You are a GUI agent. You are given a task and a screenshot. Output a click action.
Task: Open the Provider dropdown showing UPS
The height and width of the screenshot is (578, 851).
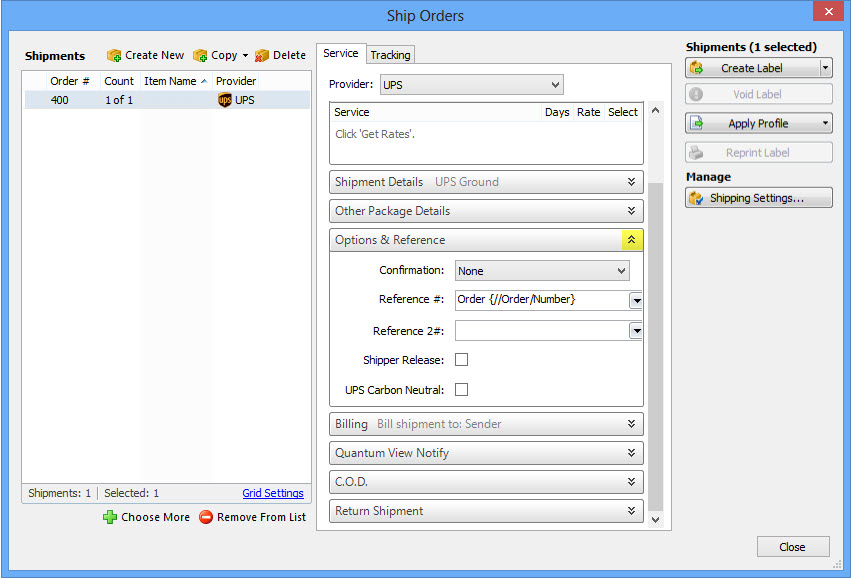tap(472, 85)
